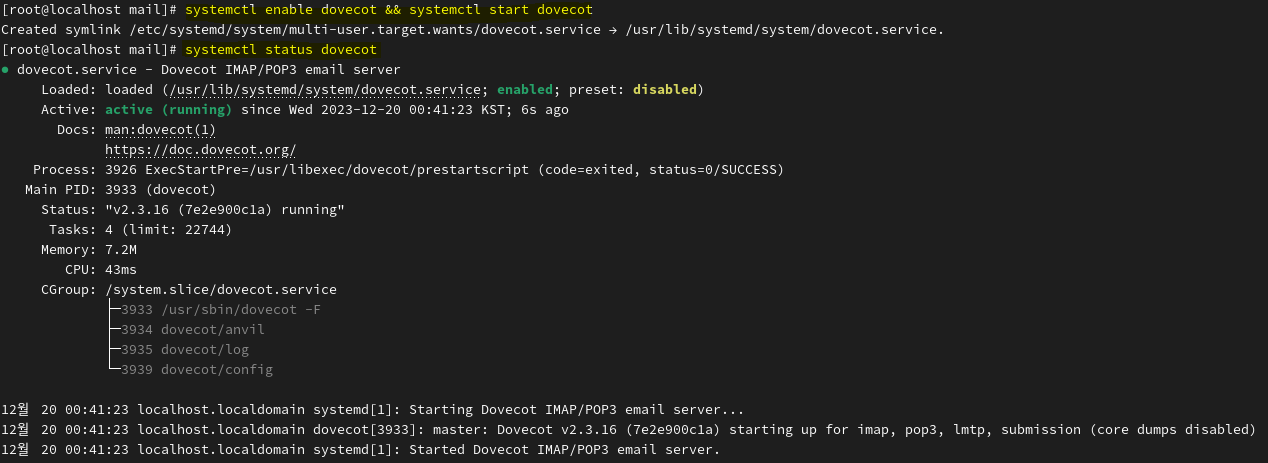Click the yellow 'disabled' preset word
1268x463 pixels.
point(665,90)
